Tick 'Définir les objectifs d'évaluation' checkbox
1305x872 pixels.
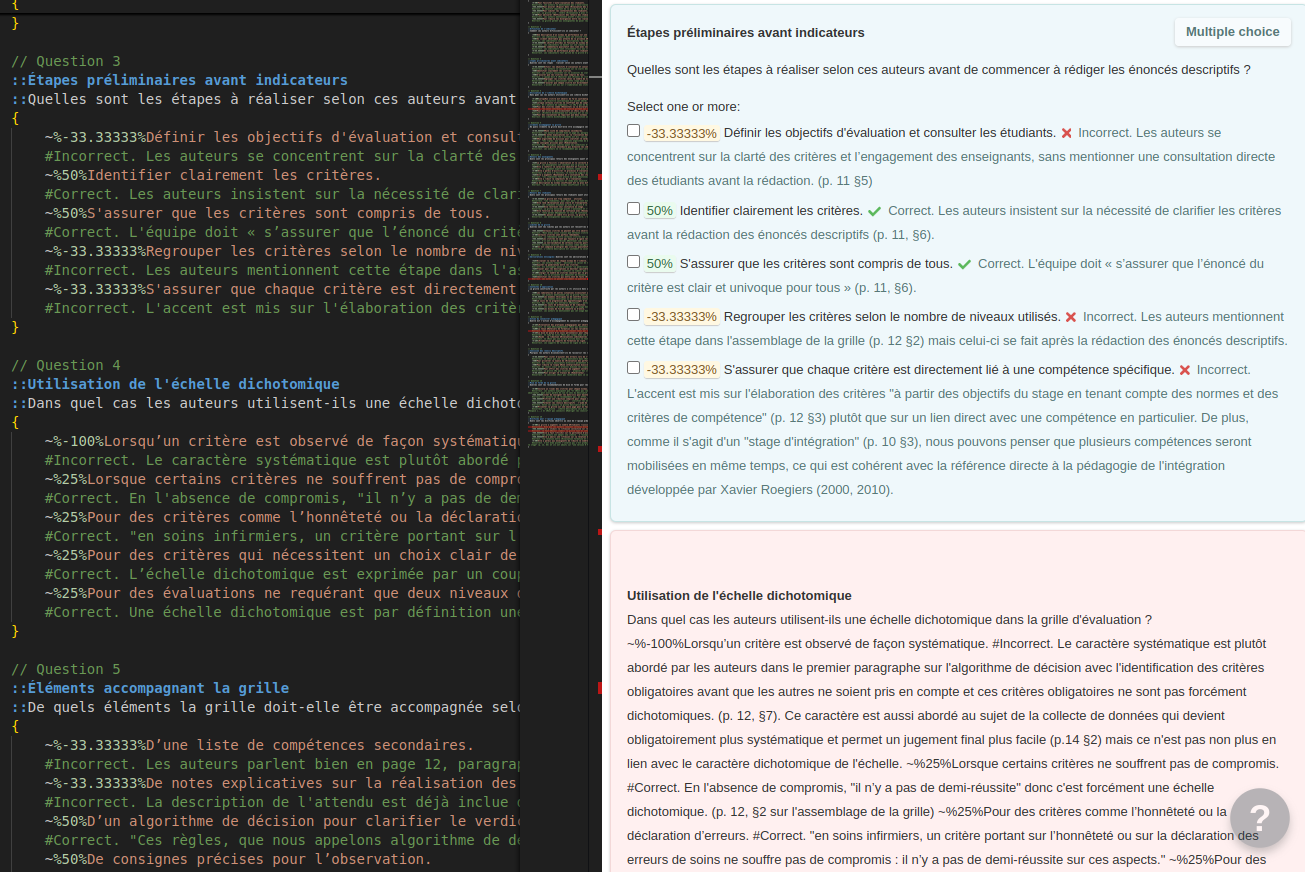[x=633, y=131]
